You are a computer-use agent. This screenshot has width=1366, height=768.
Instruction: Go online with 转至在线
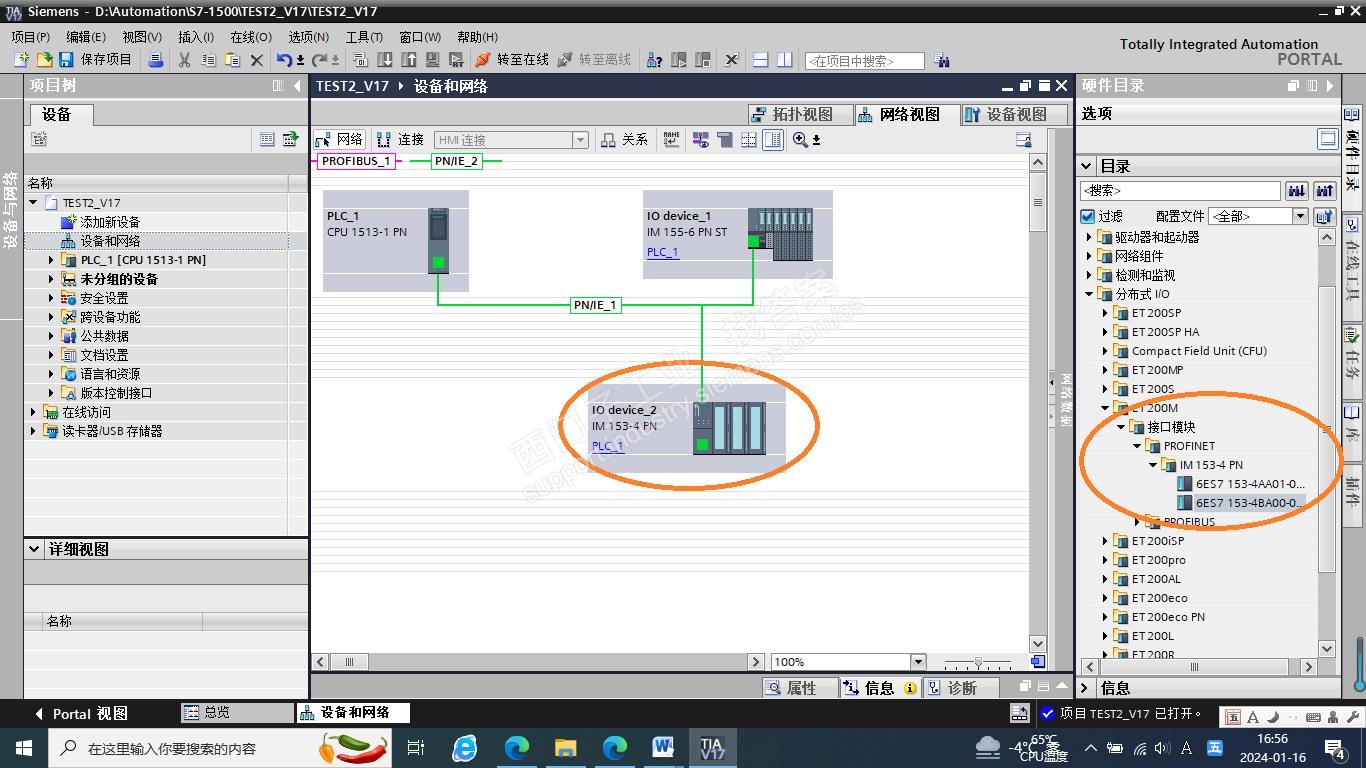click(x=512, y=60)
